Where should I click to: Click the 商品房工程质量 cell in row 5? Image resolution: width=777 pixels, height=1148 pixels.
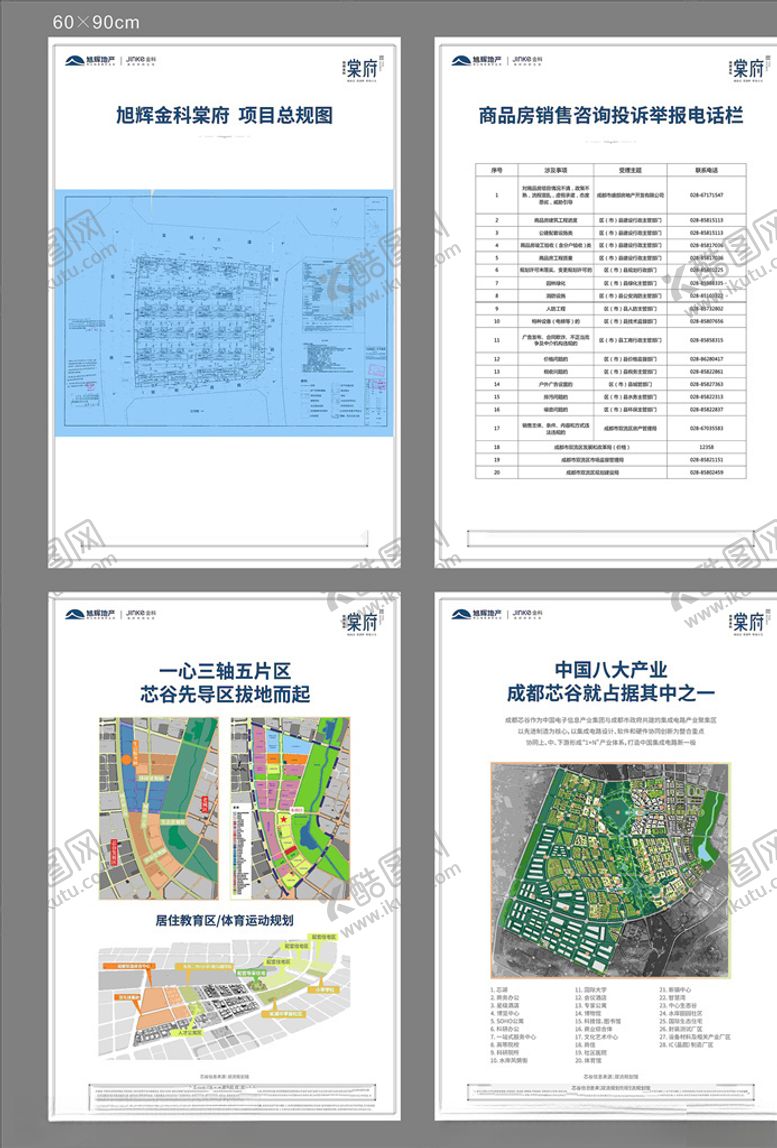point(556,258)
